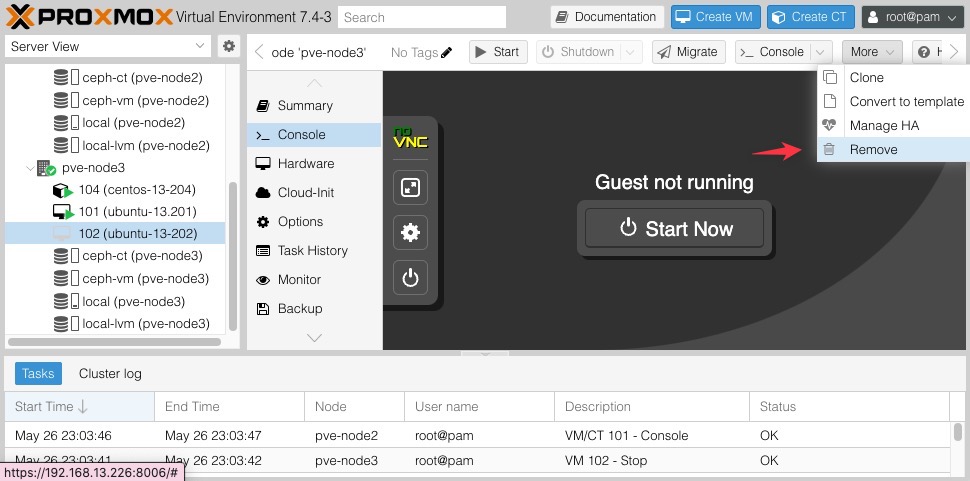Click the 'VM 102 - Stop' task description
Screen dimensions: 970x481
(606, 461)
